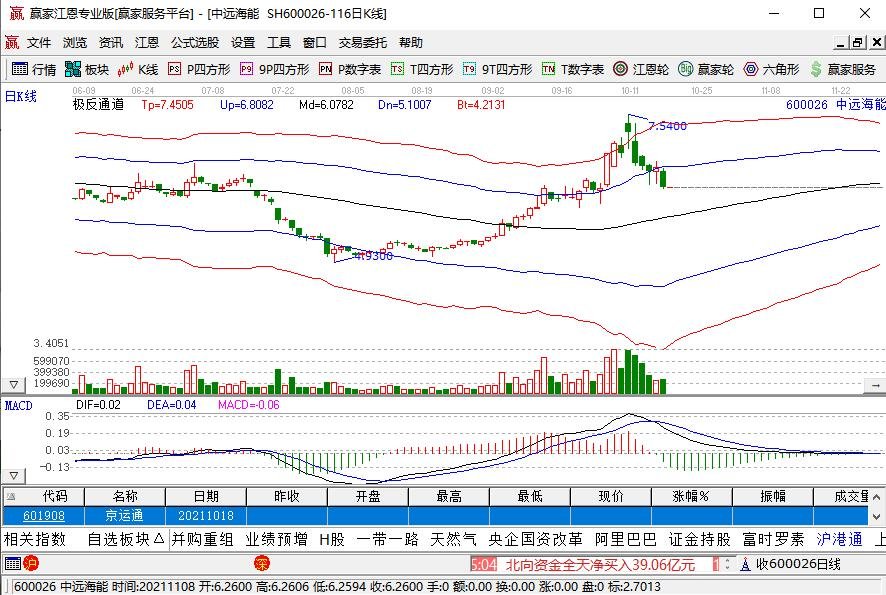Open the 文件 menu
886x595 pixels.
[39, 42]
